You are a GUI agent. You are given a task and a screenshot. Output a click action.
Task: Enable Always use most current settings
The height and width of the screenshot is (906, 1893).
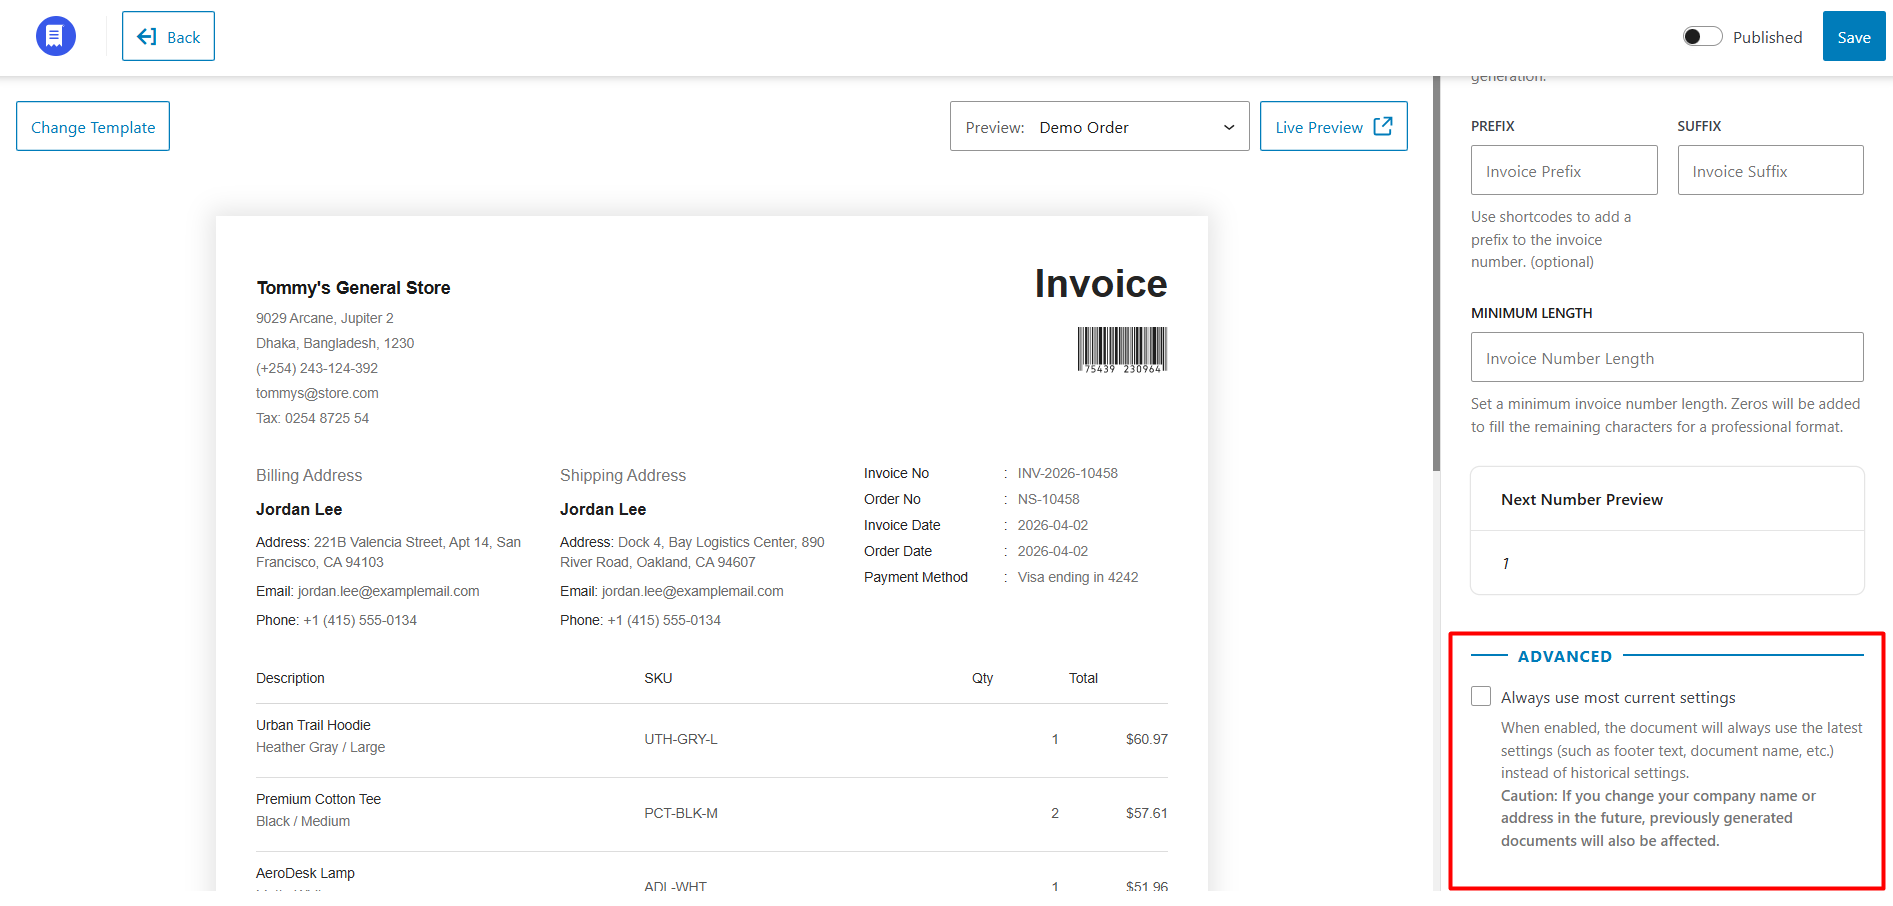[1481, 696]
